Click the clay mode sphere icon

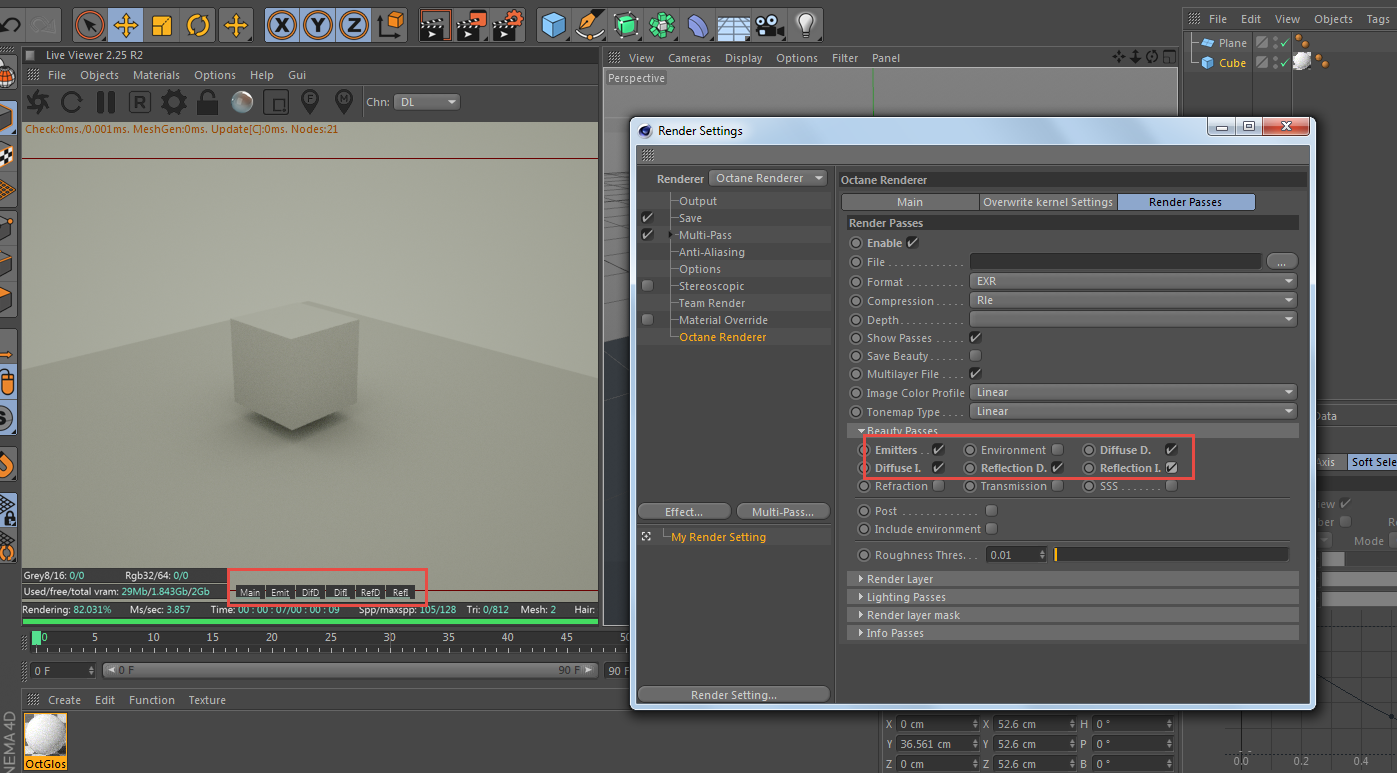242,102
